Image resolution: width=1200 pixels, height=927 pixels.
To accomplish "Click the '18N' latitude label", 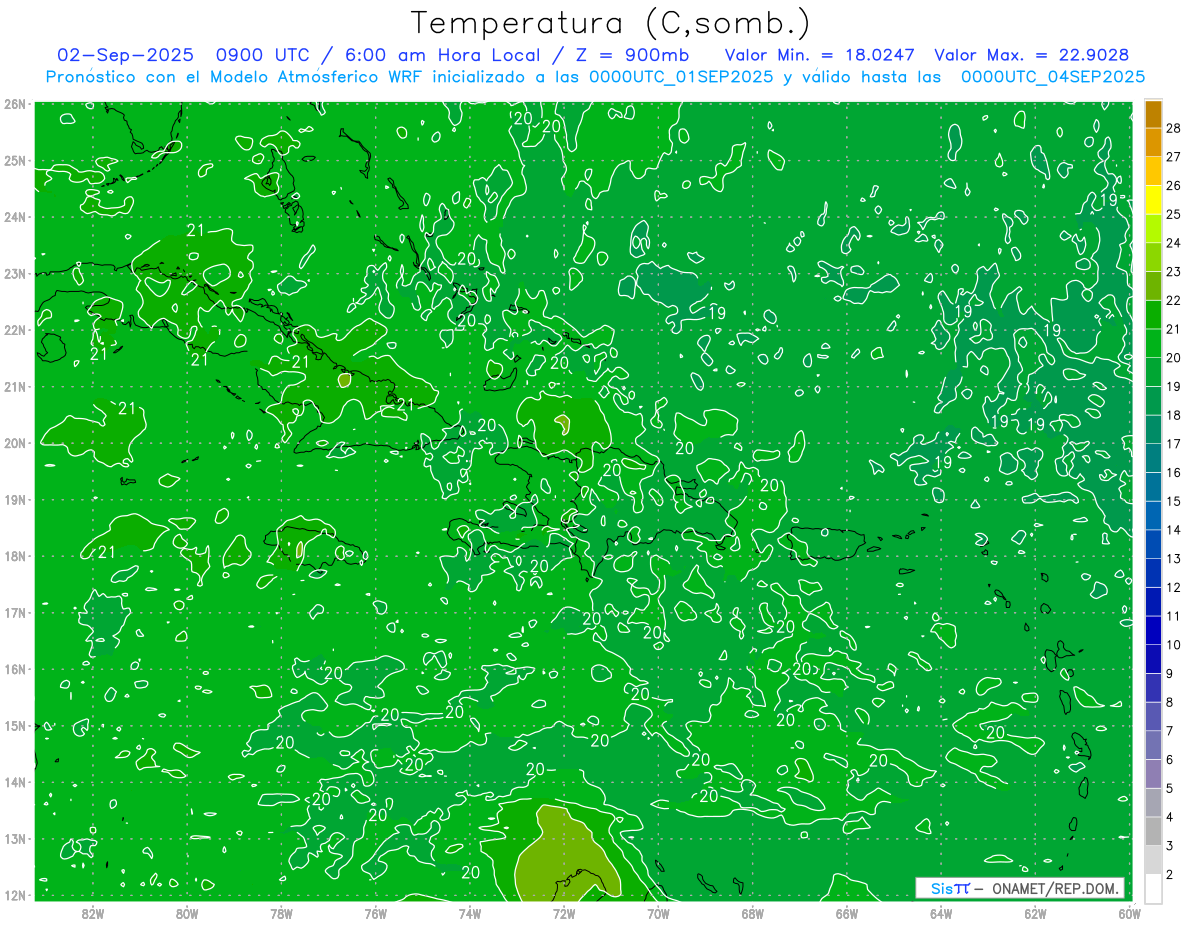I will (x=14, y=556).
